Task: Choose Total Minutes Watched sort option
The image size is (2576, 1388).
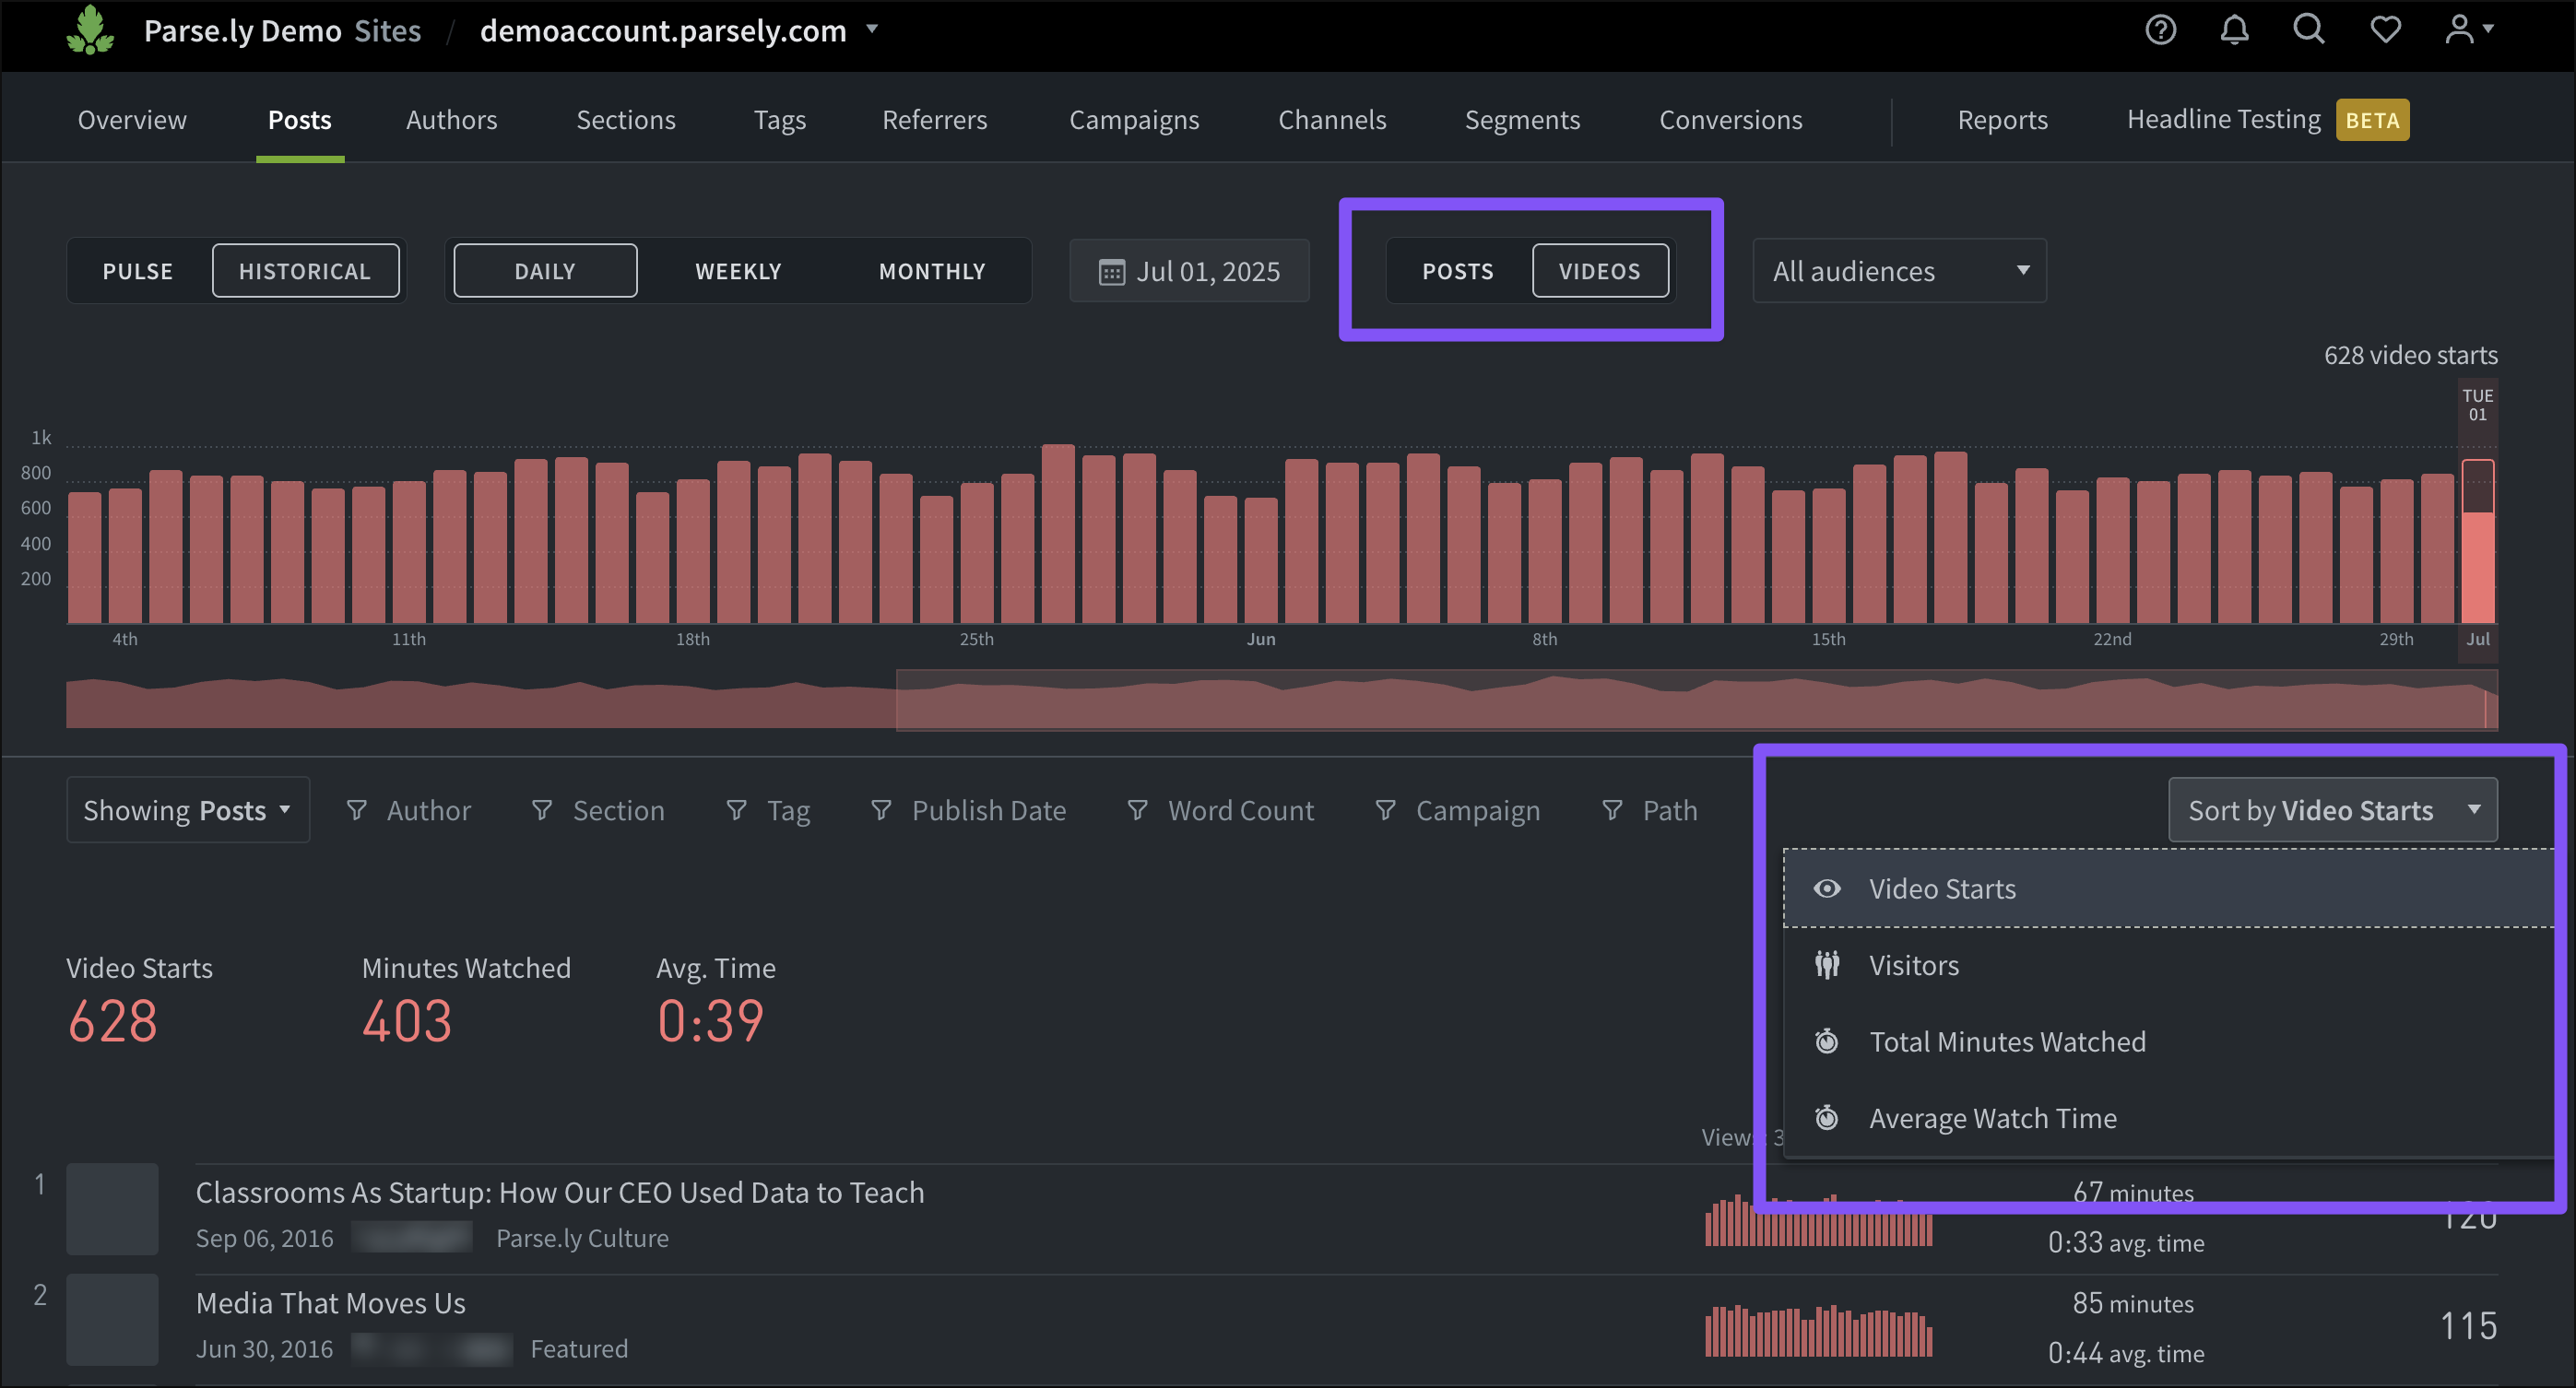Action: 2169,1041
